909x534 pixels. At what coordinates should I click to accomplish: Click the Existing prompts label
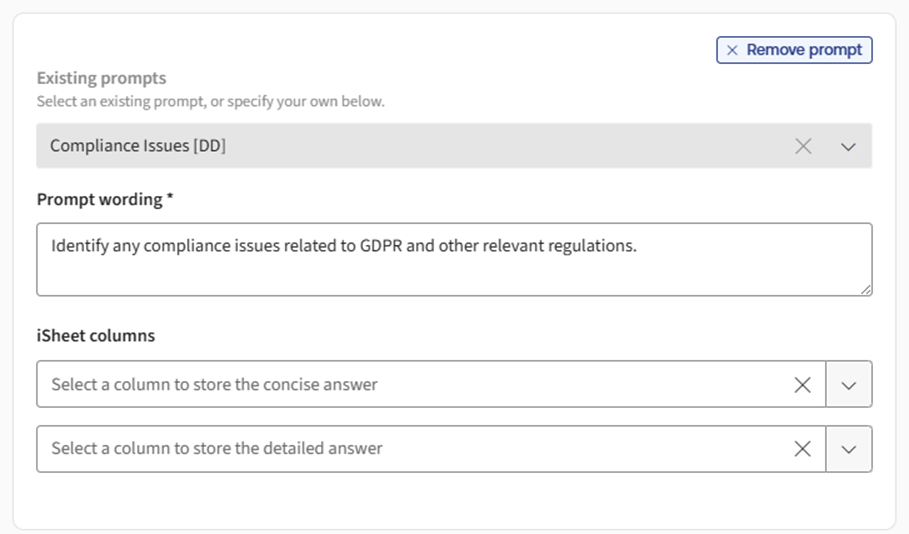point(101,78)
